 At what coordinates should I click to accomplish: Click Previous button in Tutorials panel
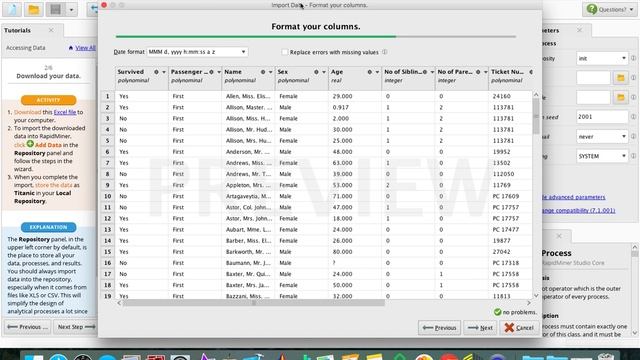click(x=27, y=327)
